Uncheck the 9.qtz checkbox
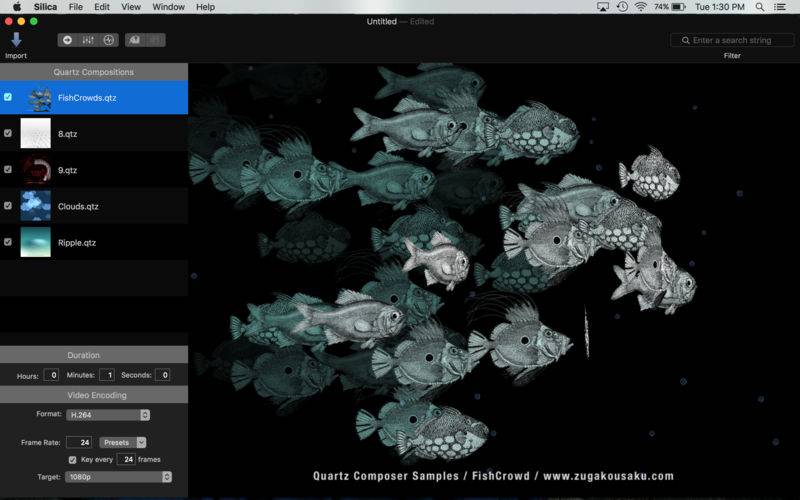Viewport: 800px width, 500px height. [x=8, y=169]
